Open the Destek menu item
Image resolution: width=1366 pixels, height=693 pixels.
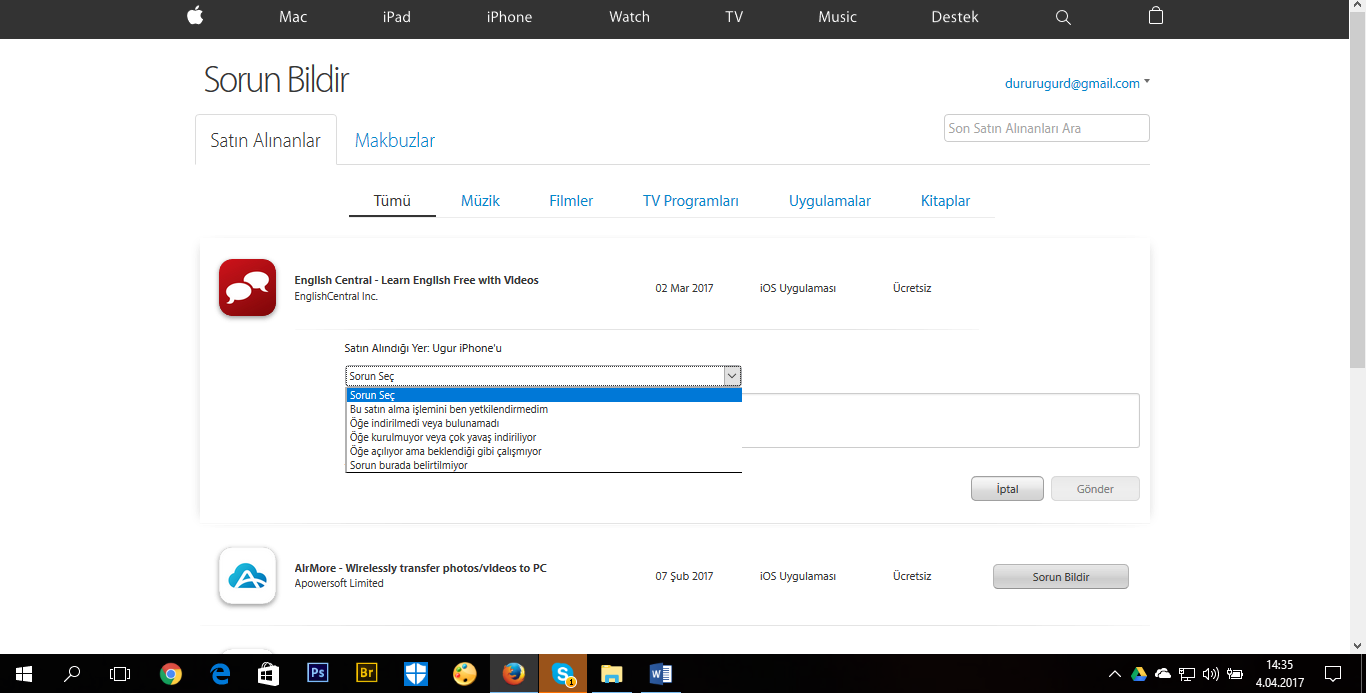pyautogui.click(x=955, y=17)
